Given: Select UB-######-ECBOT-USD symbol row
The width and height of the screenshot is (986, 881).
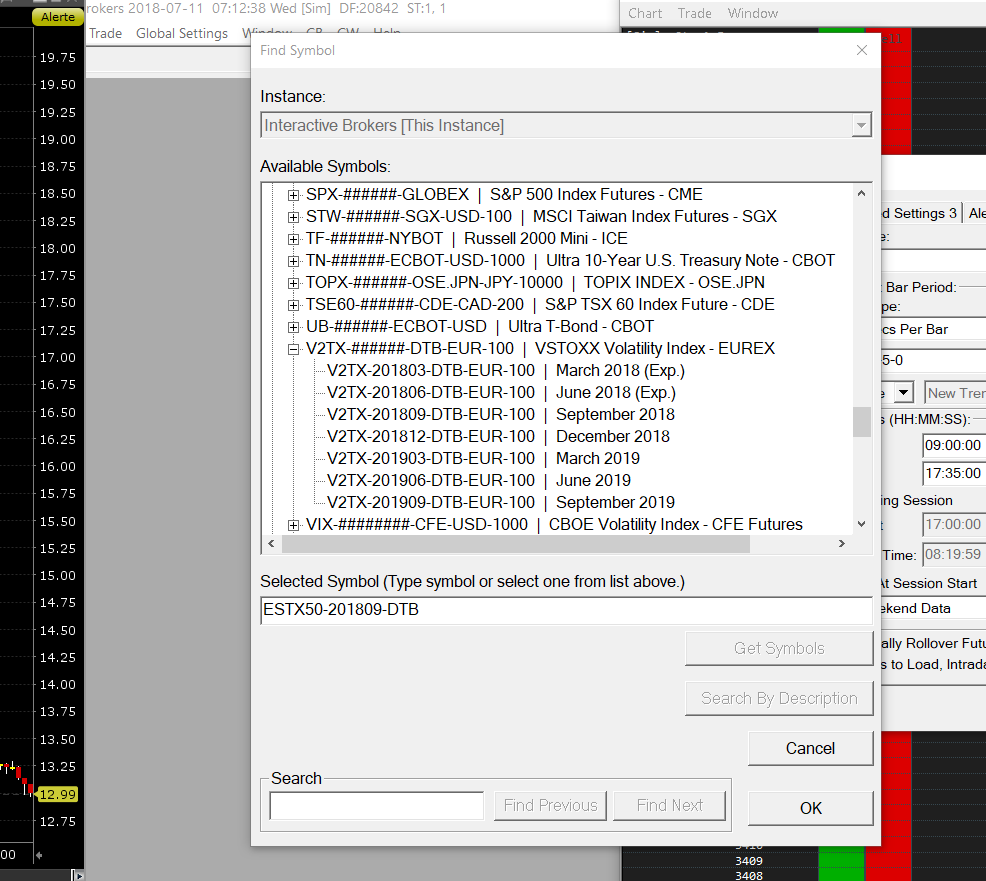Looking at the screenshot, I should [480, 326].
